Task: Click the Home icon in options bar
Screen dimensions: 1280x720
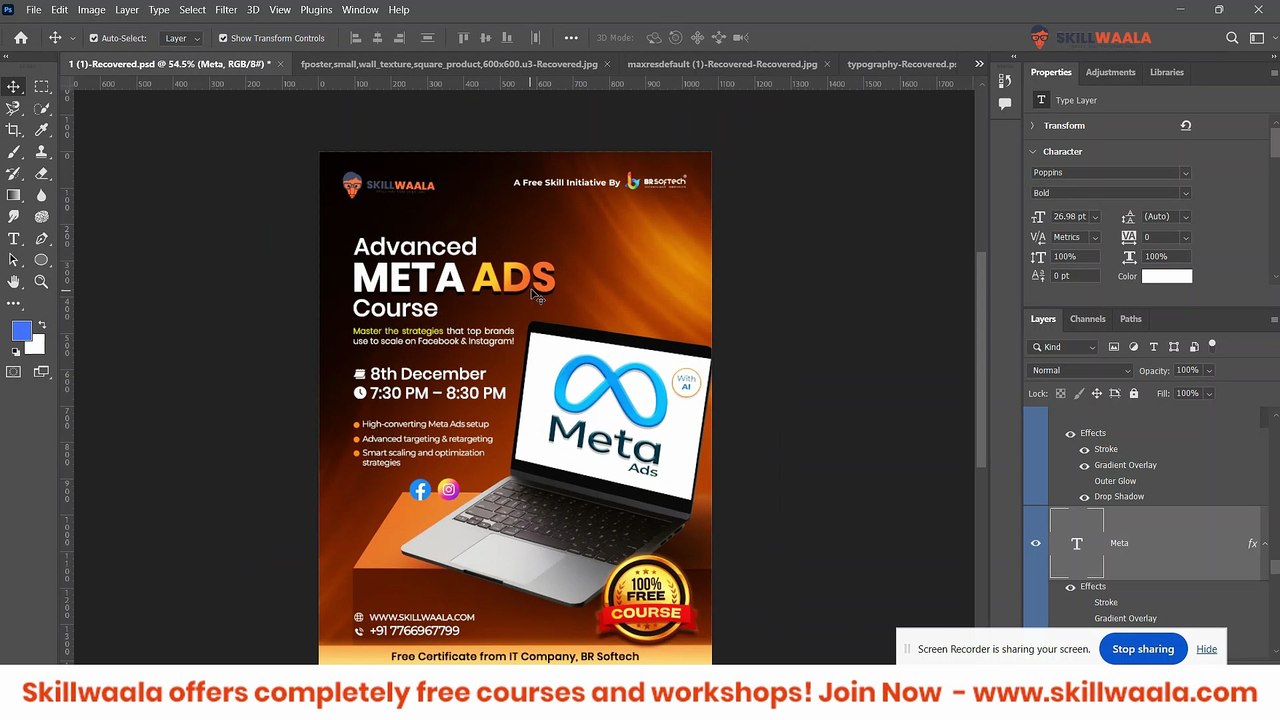Action: point(20,38)
